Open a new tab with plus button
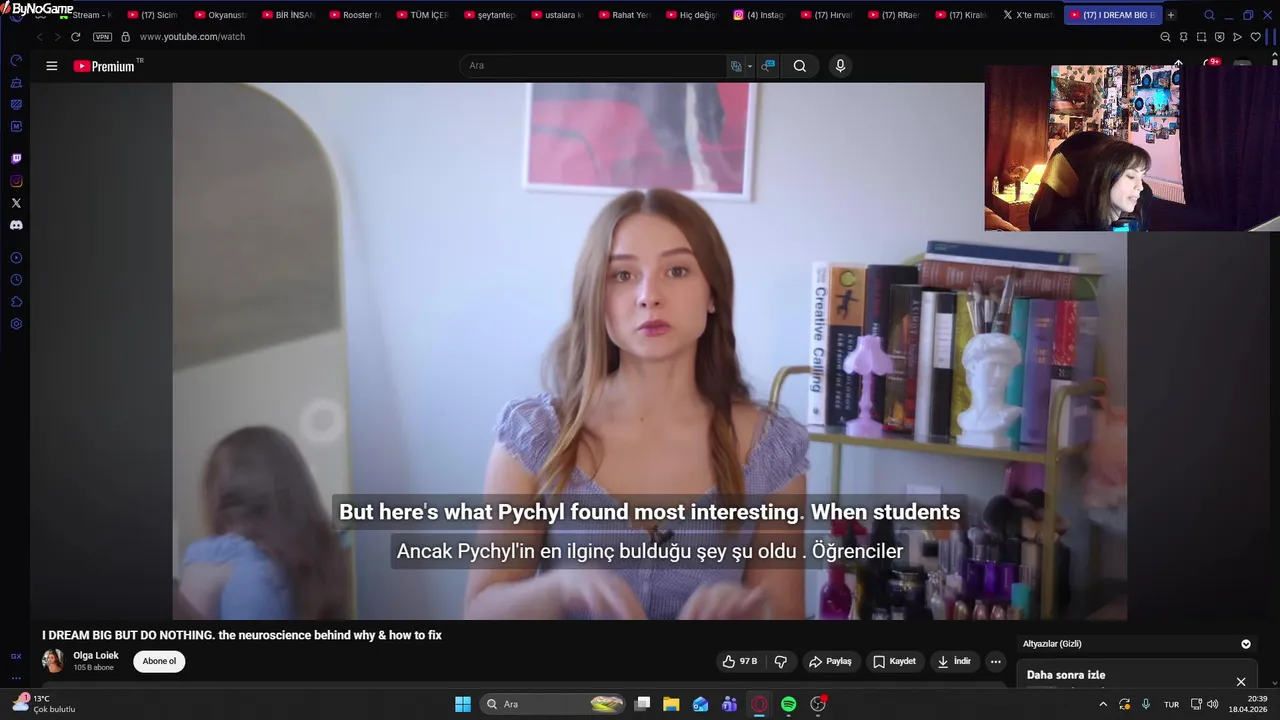The height and width of the screenshot is (720, 1280). (x=1171, y=15)
